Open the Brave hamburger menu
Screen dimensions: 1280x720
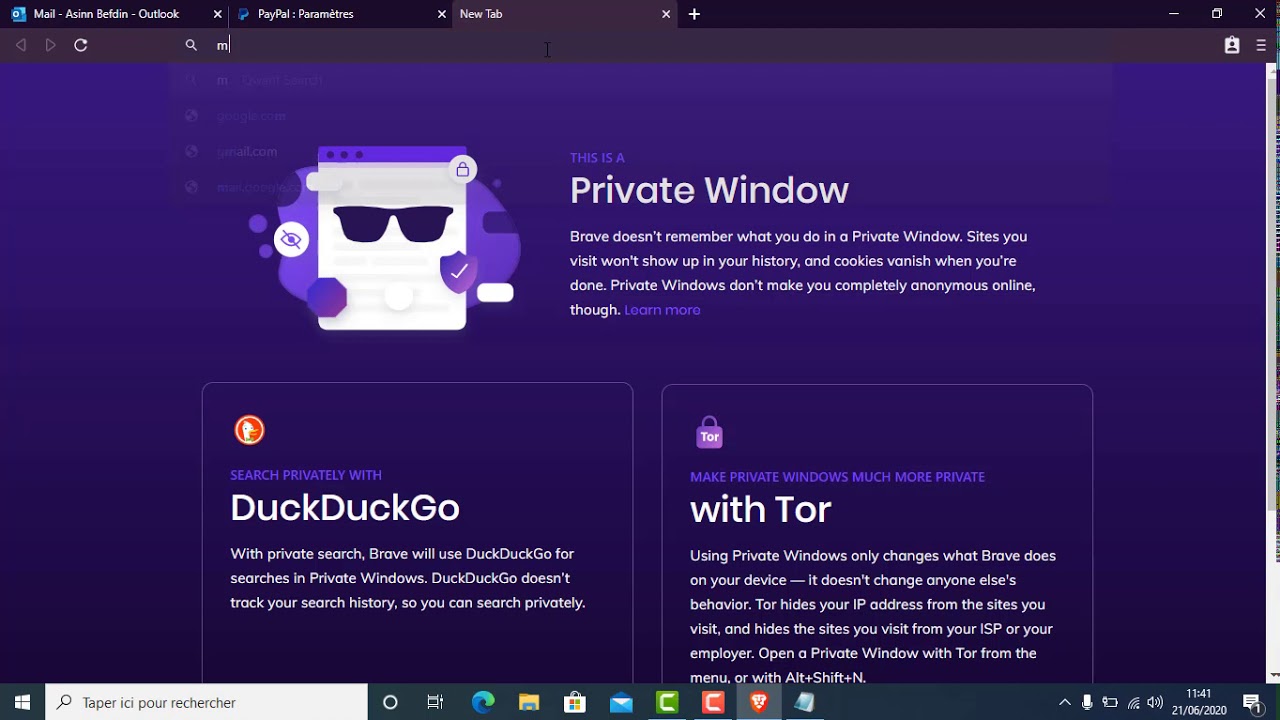point(1261,45)
